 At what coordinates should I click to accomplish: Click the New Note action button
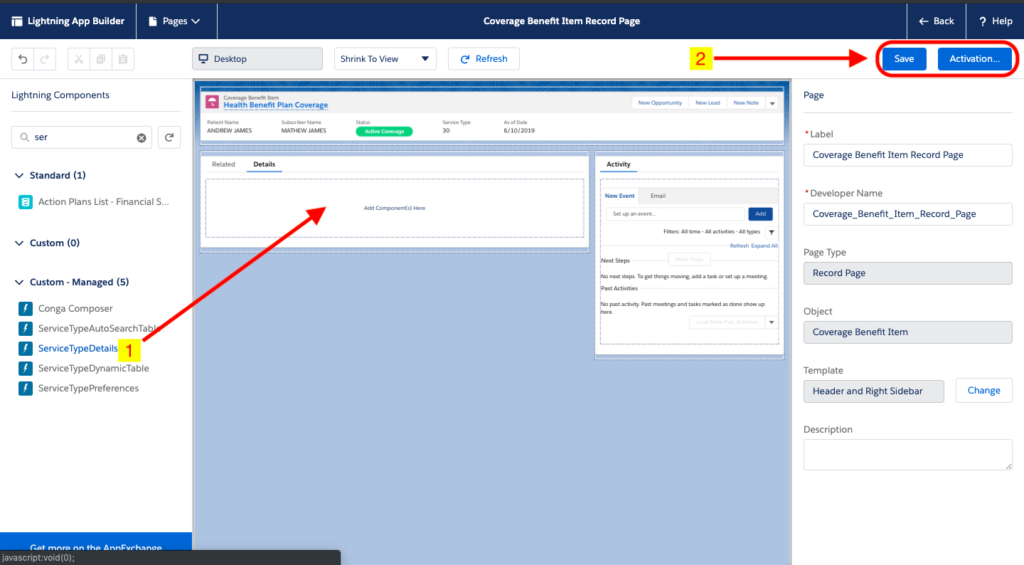[746, 103]
